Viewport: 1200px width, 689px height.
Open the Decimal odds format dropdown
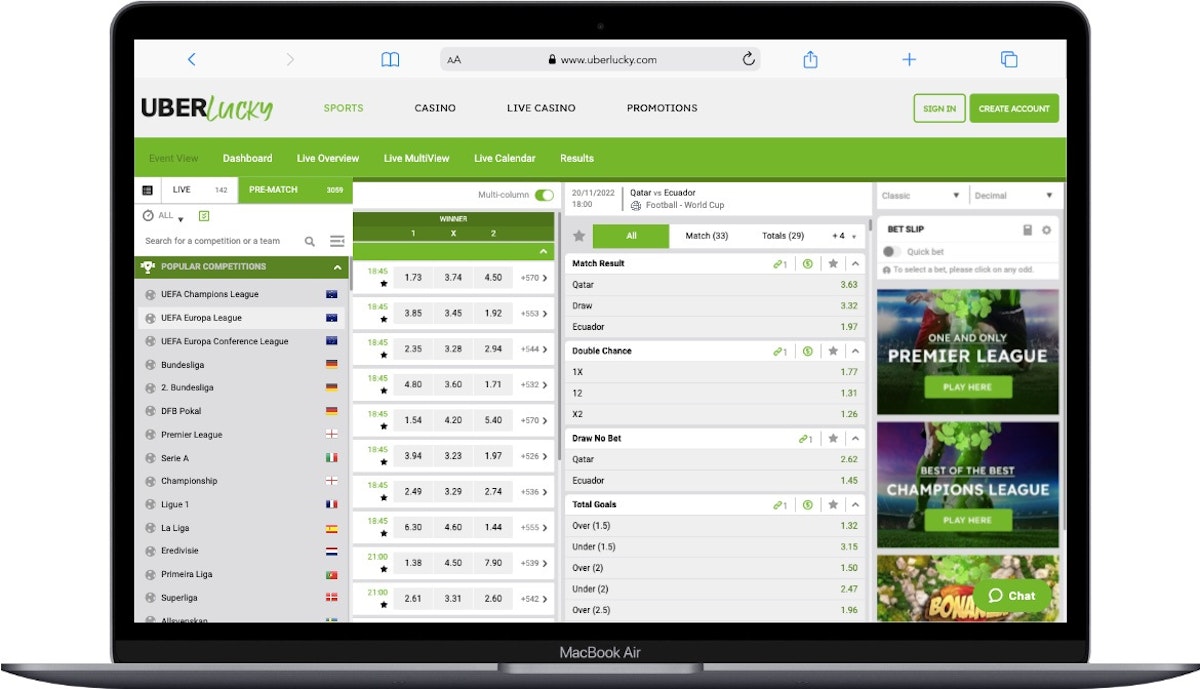point(1015,196)
